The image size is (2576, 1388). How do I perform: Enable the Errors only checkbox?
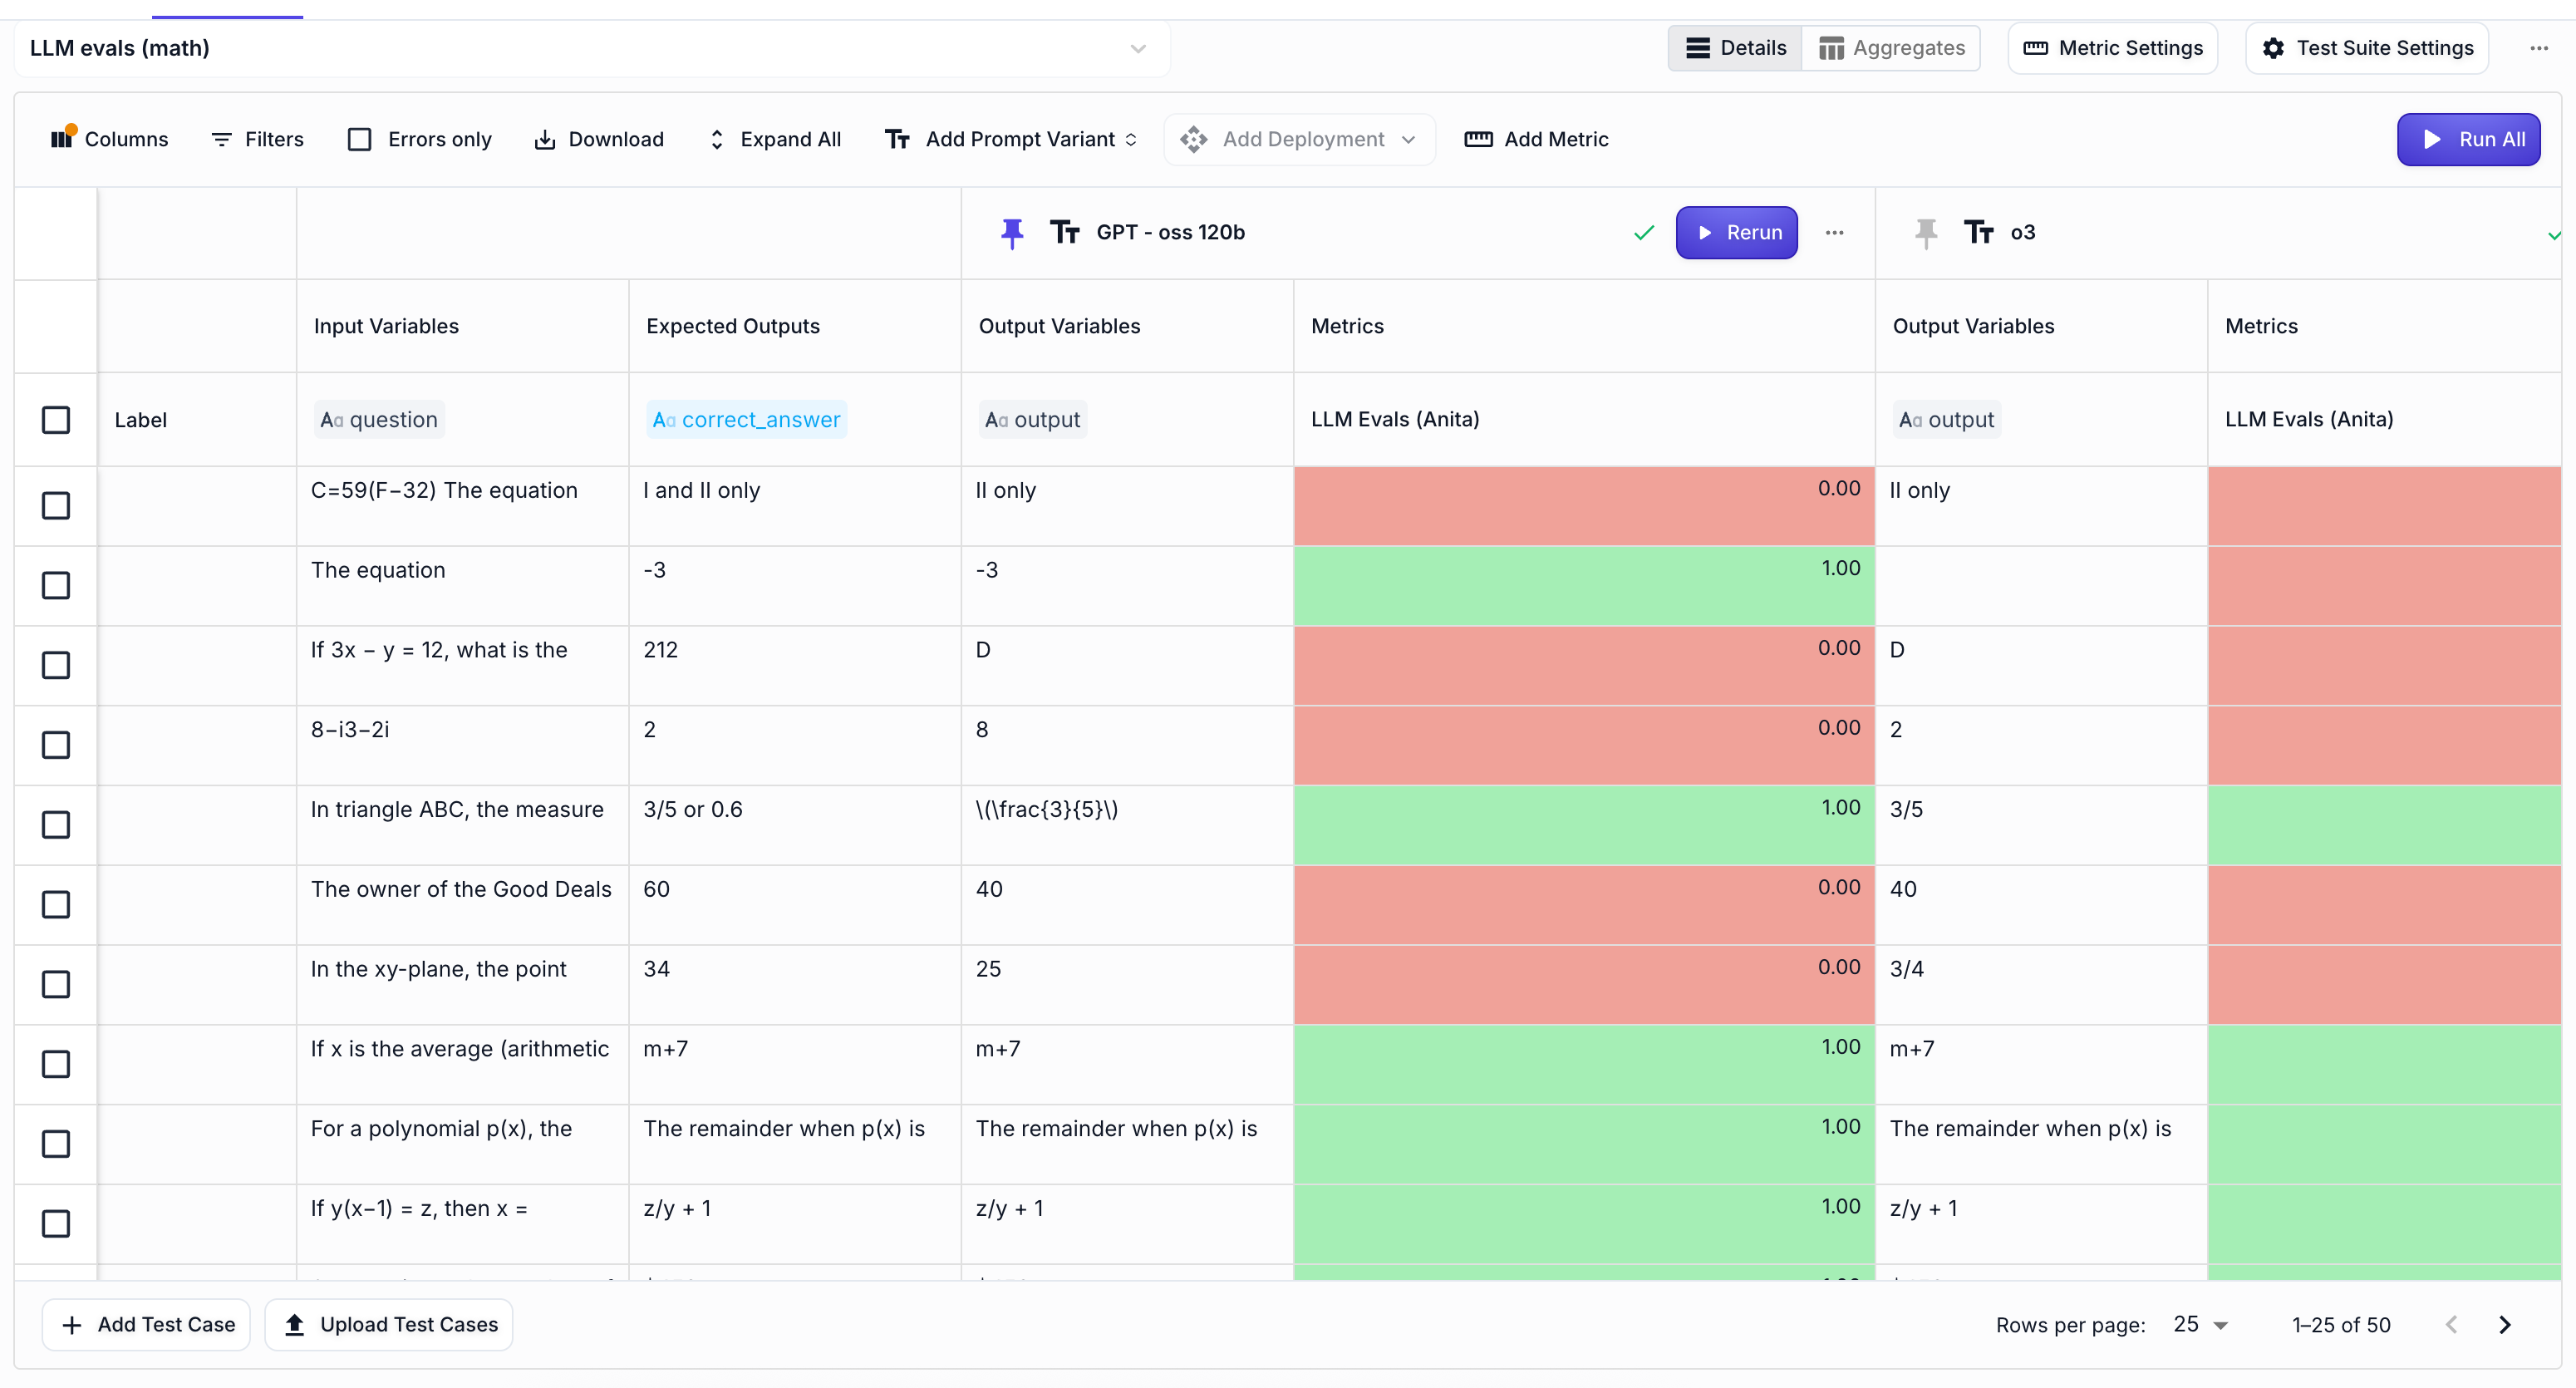pos(359,139)
